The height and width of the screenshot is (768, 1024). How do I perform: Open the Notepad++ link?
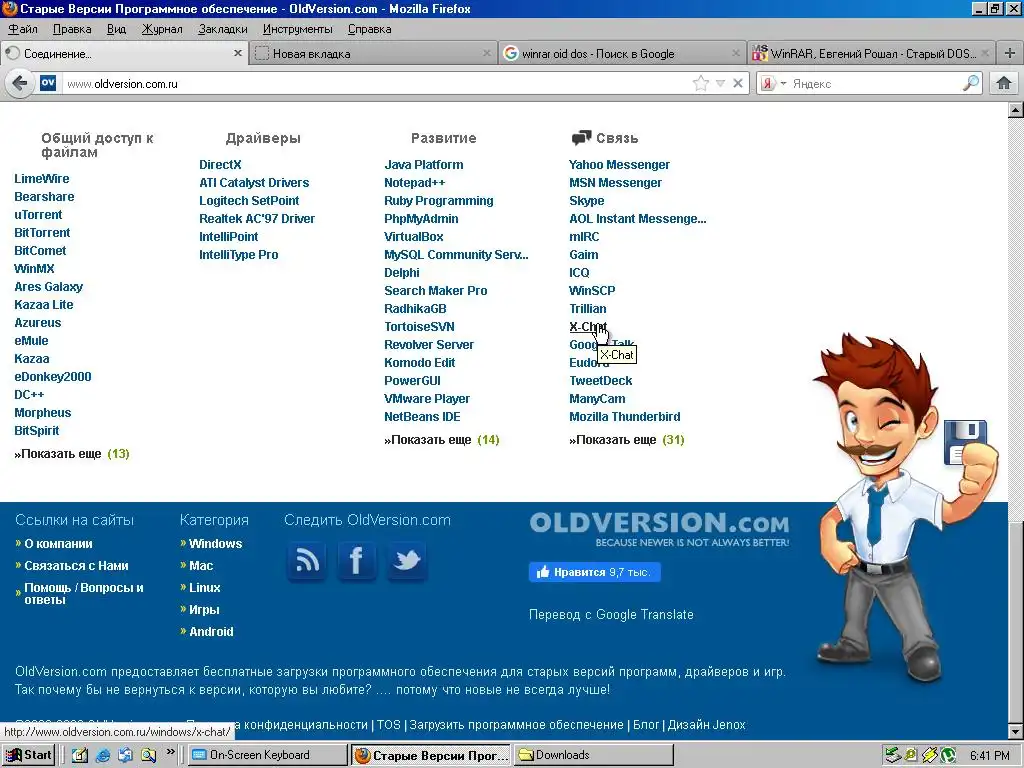415,183
